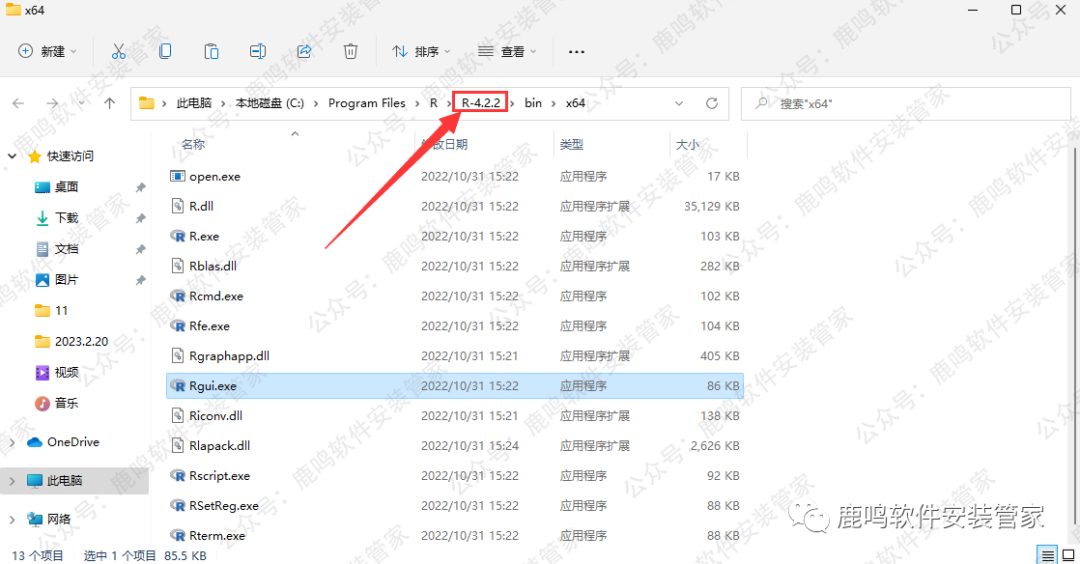Sort files by 名称 column header
Viewport: 1080px width, 564px height.
pos(193,145)
